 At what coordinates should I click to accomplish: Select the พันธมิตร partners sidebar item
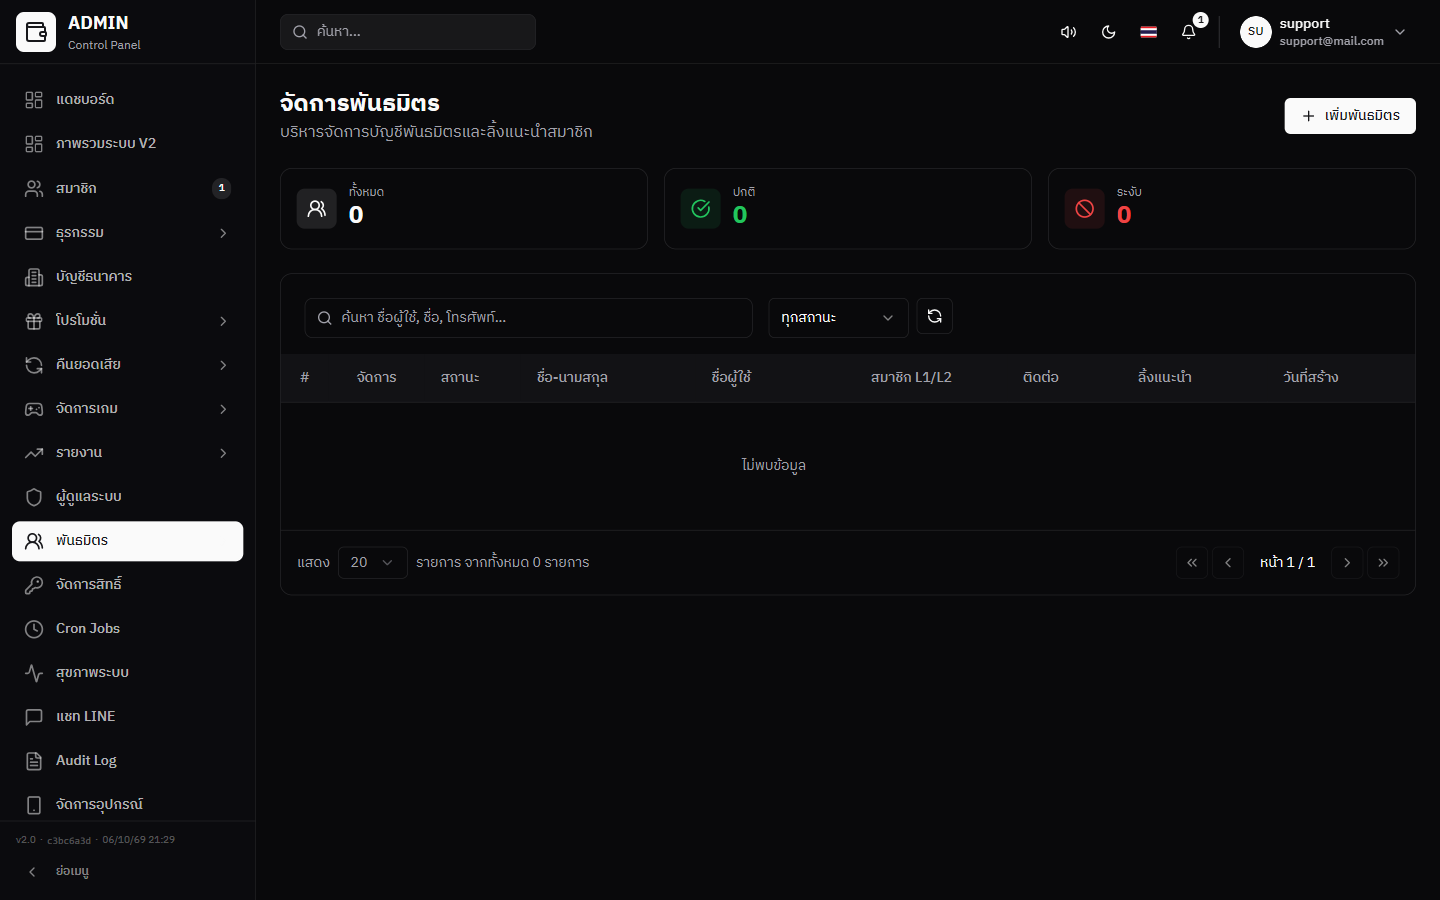(x=128, y=541)
